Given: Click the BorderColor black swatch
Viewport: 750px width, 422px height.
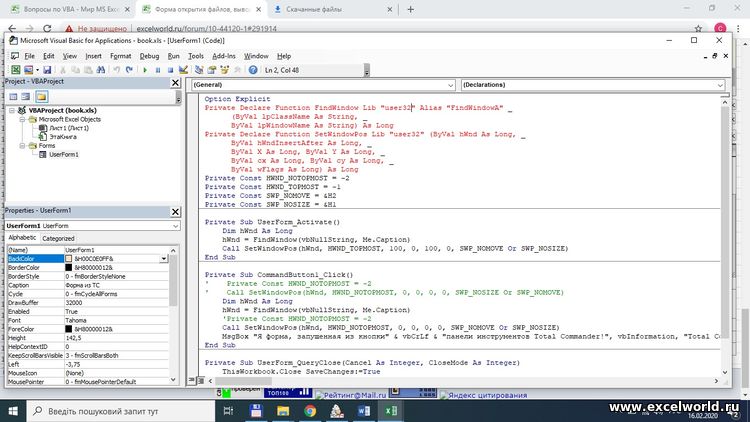Looking at the screenshot, I should click(x=68, y=267).
